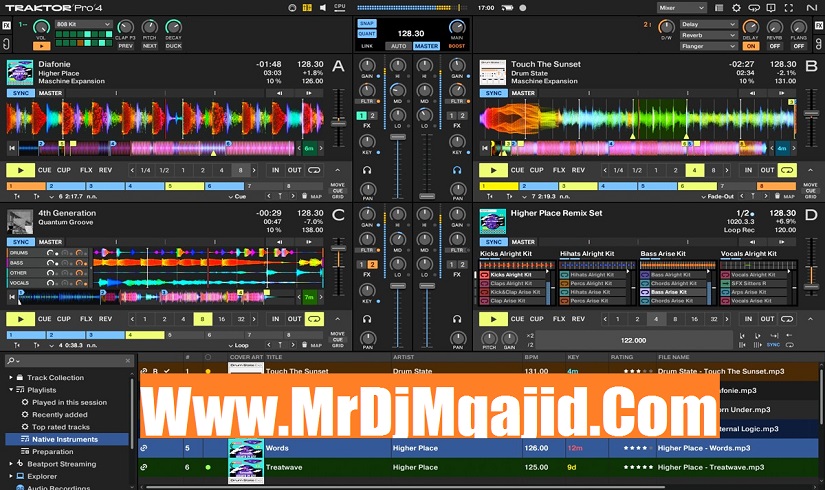This screenshot has height=490, width=825.
Task: Toggle Delay effect ON button
Action: tap(751, 46)
